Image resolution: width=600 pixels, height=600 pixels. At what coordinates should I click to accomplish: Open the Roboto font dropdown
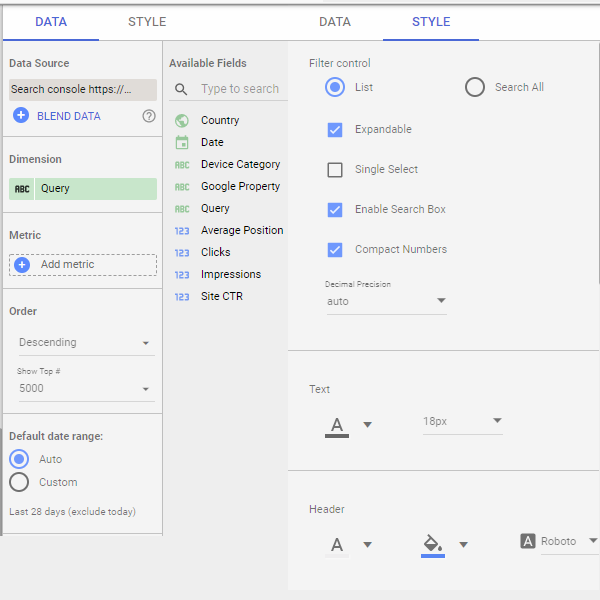coord(569,541)
